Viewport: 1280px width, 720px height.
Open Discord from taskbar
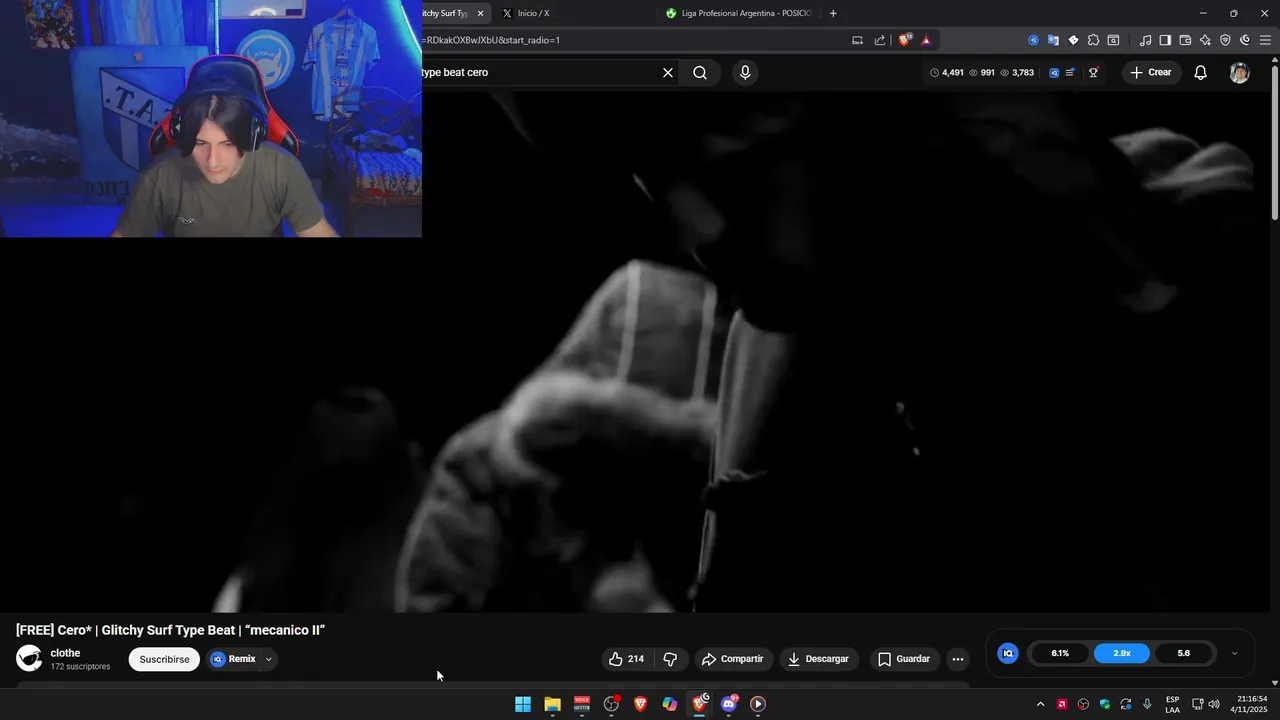click(729, 704)
